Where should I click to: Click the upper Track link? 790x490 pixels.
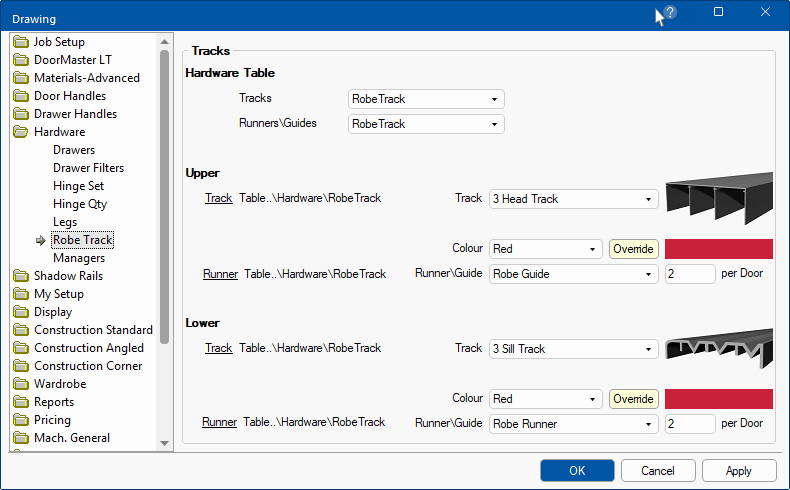pyautogui.click(x=218, y=198)
